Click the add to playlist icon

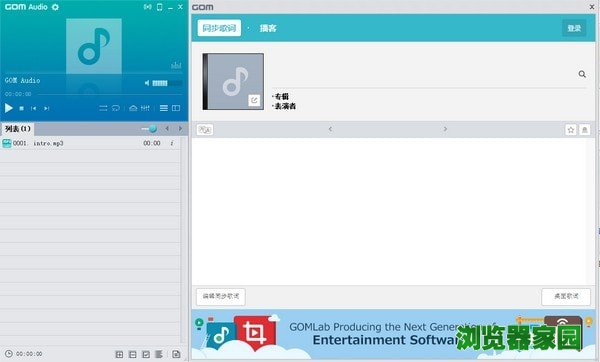(x=119, y=354)
